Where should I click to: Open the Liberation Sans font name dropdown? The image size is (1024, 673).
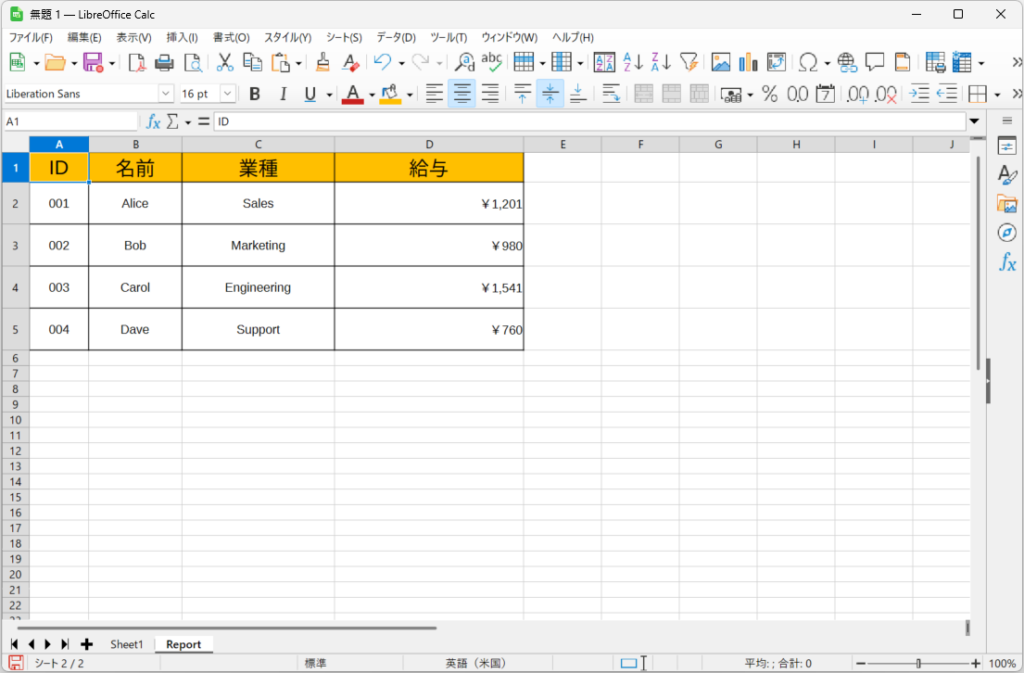165,94
